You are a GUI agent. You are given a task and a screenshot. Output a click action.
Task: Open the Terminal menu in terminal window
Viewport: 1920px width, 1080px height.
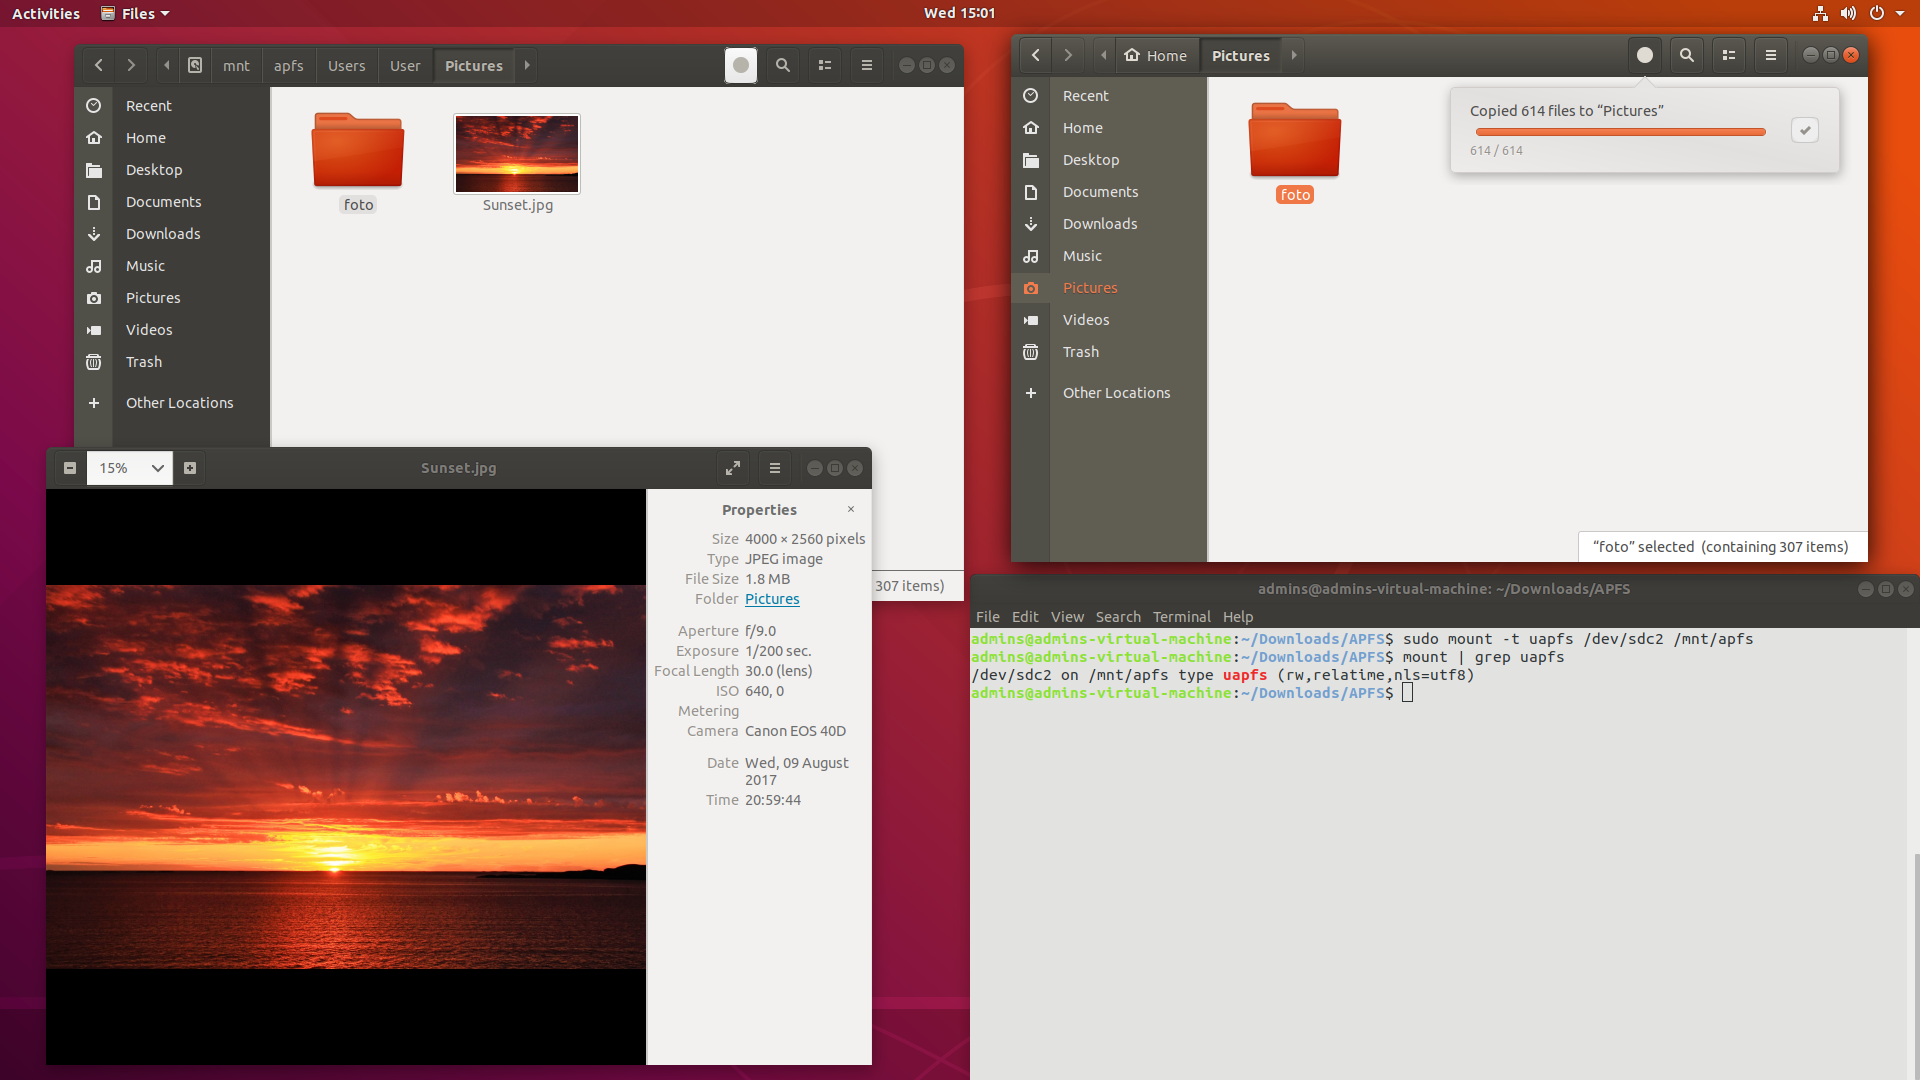1181,617
